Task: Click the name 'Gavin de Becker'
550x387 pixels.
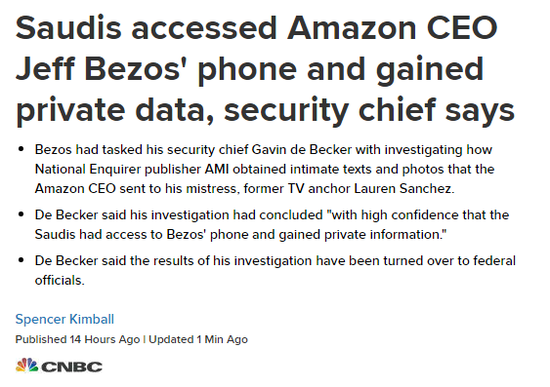Action: 302,149
